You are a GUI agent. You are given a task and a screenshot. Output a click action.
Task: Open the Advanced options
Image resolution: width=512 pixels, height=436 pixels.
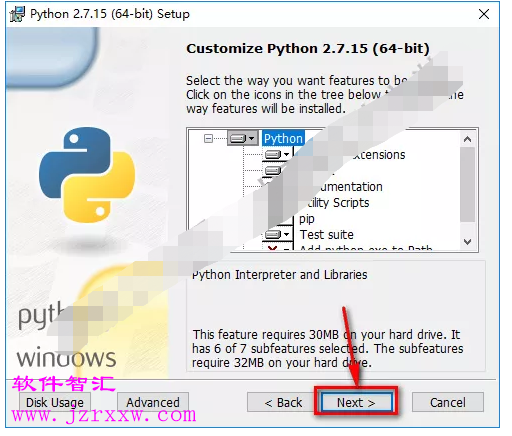(x=153, y=402)
